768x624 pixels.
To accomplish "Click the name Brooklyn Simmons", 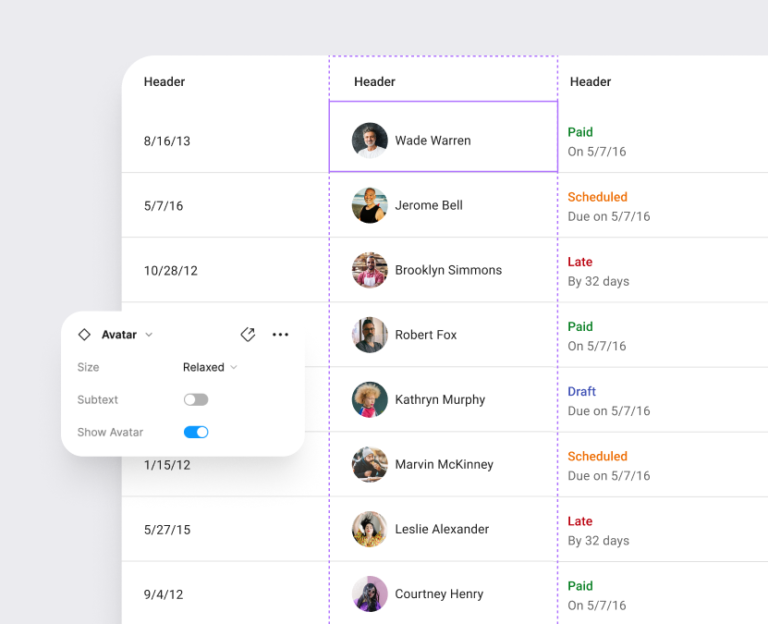I will [448, 270].
